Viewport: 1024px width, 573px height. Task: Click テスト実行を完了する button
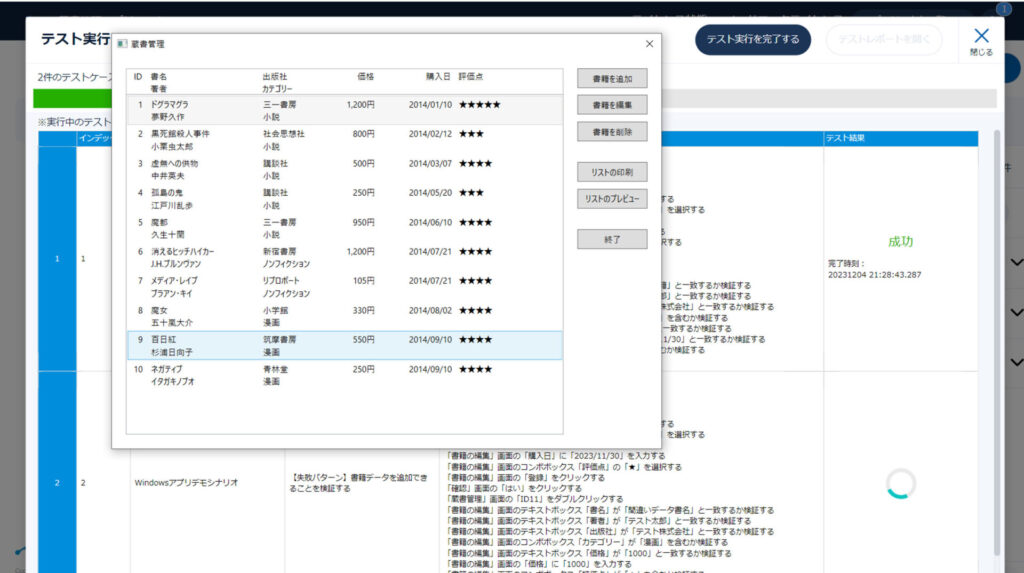click(753, 40)
